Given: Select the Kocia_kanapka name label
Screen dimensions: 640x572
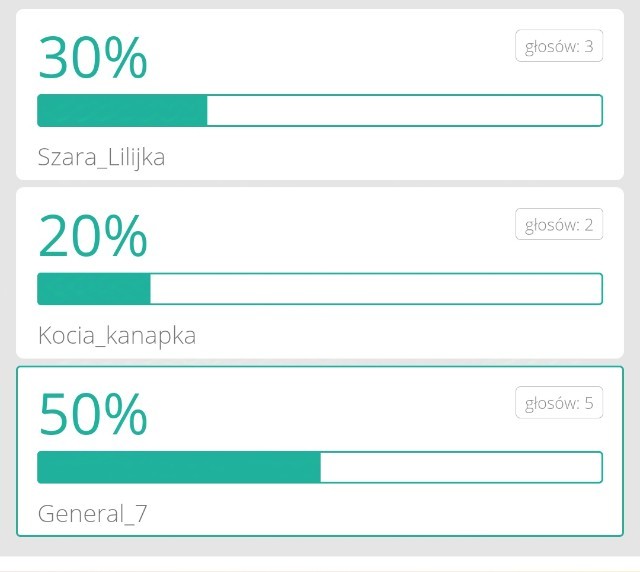Looking at the screenshot, I should coord(116,336).
